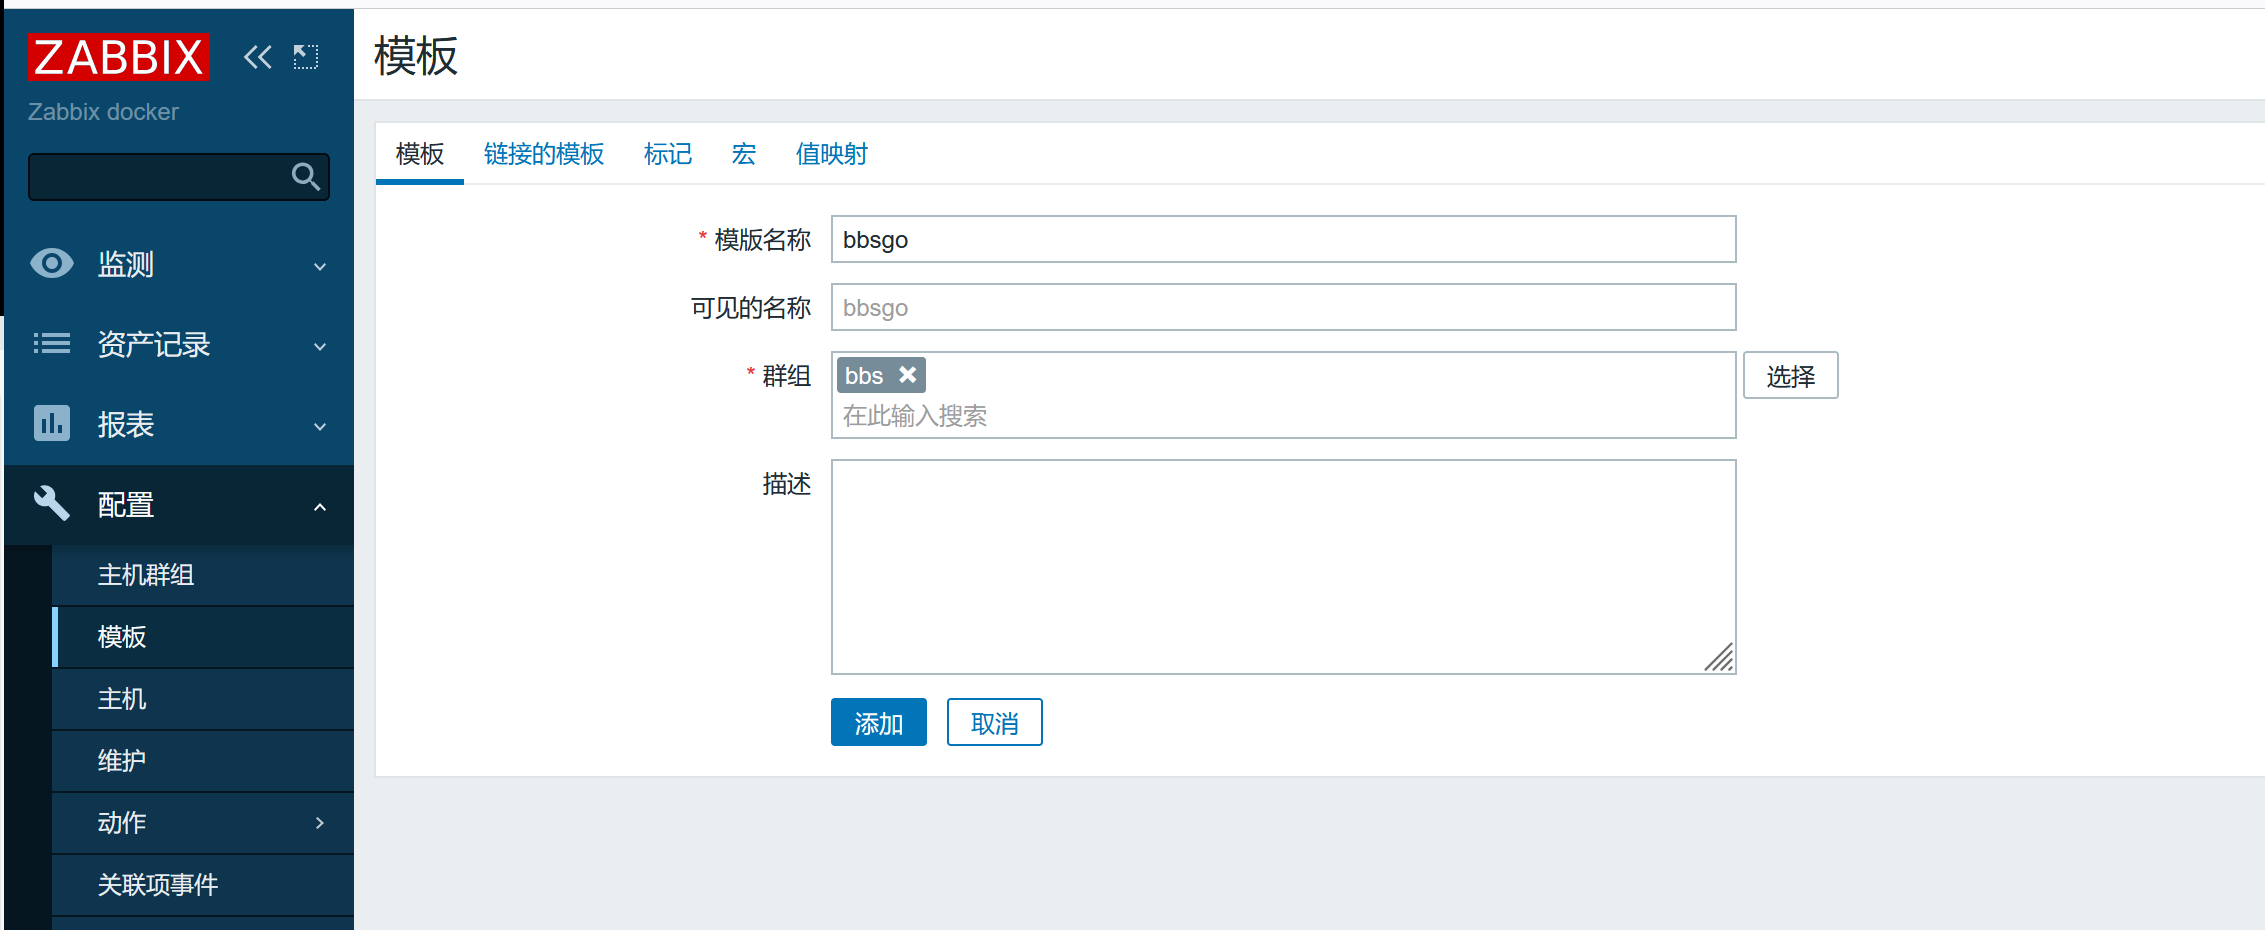
Task: Expand the 报表 menu chevron
Action: point(320,426)
